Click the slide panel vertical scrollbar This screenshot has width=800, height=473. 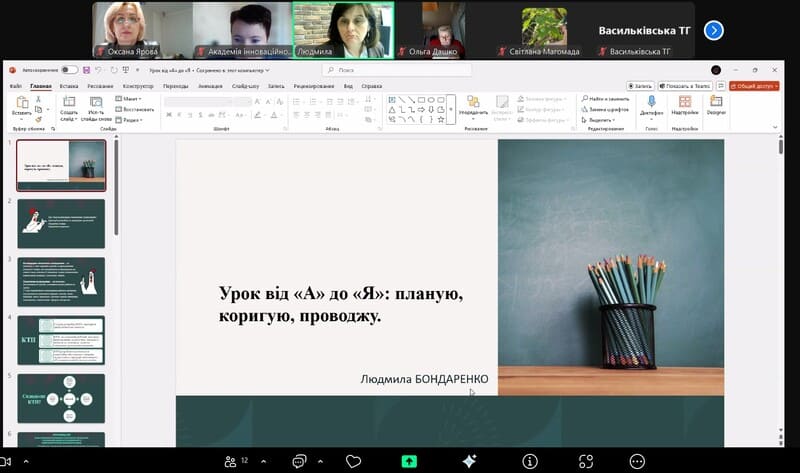pyautogui.click(x=116, y=188)
